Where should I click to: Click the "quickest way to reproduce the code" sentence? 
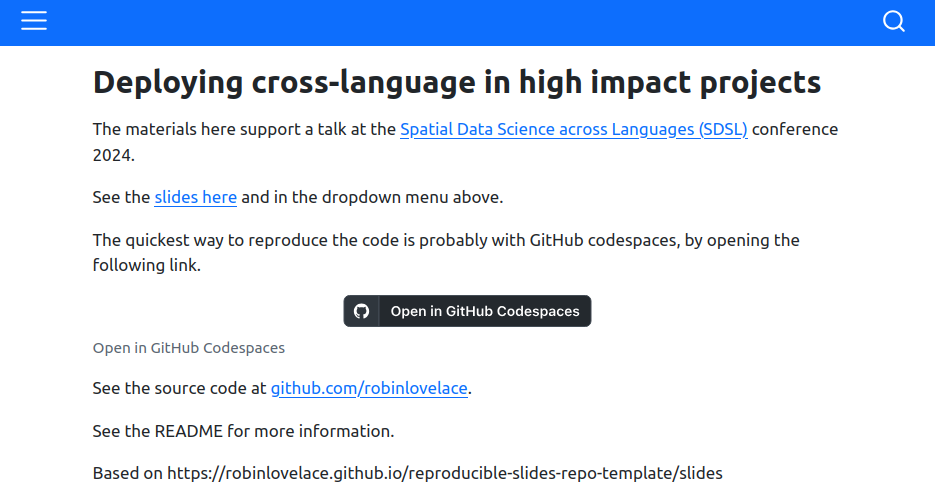pyautogui.click(x=446, y=252)
